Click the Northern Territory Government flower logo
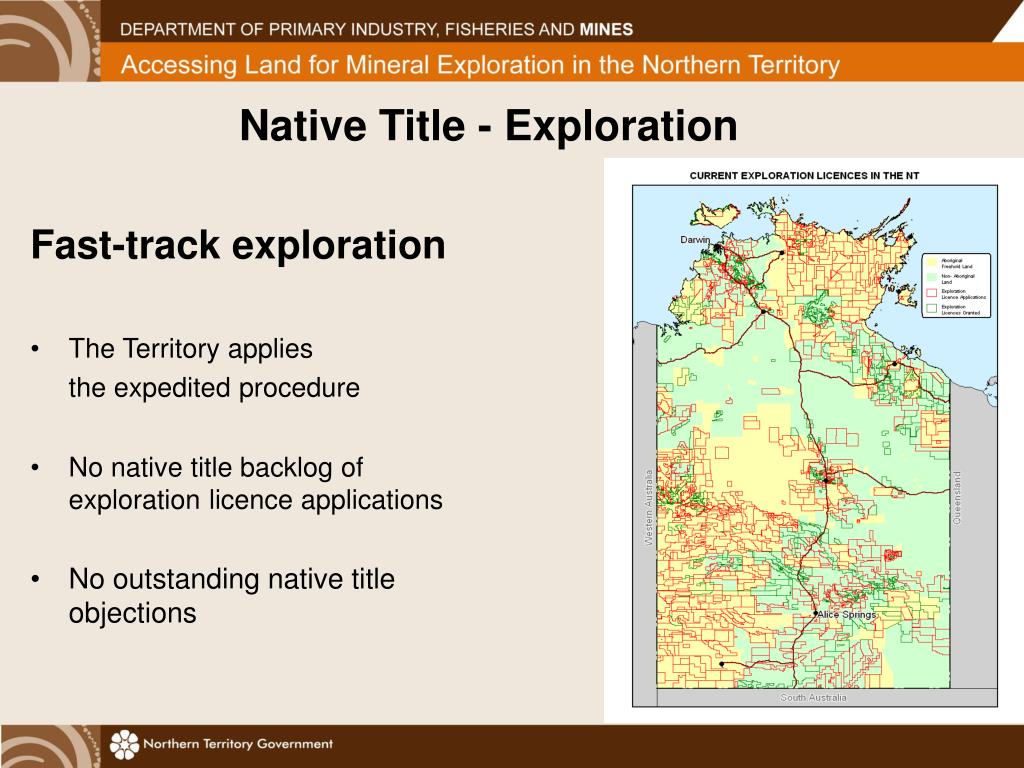This screenshot has width=1024, height=768. [124, 744]
